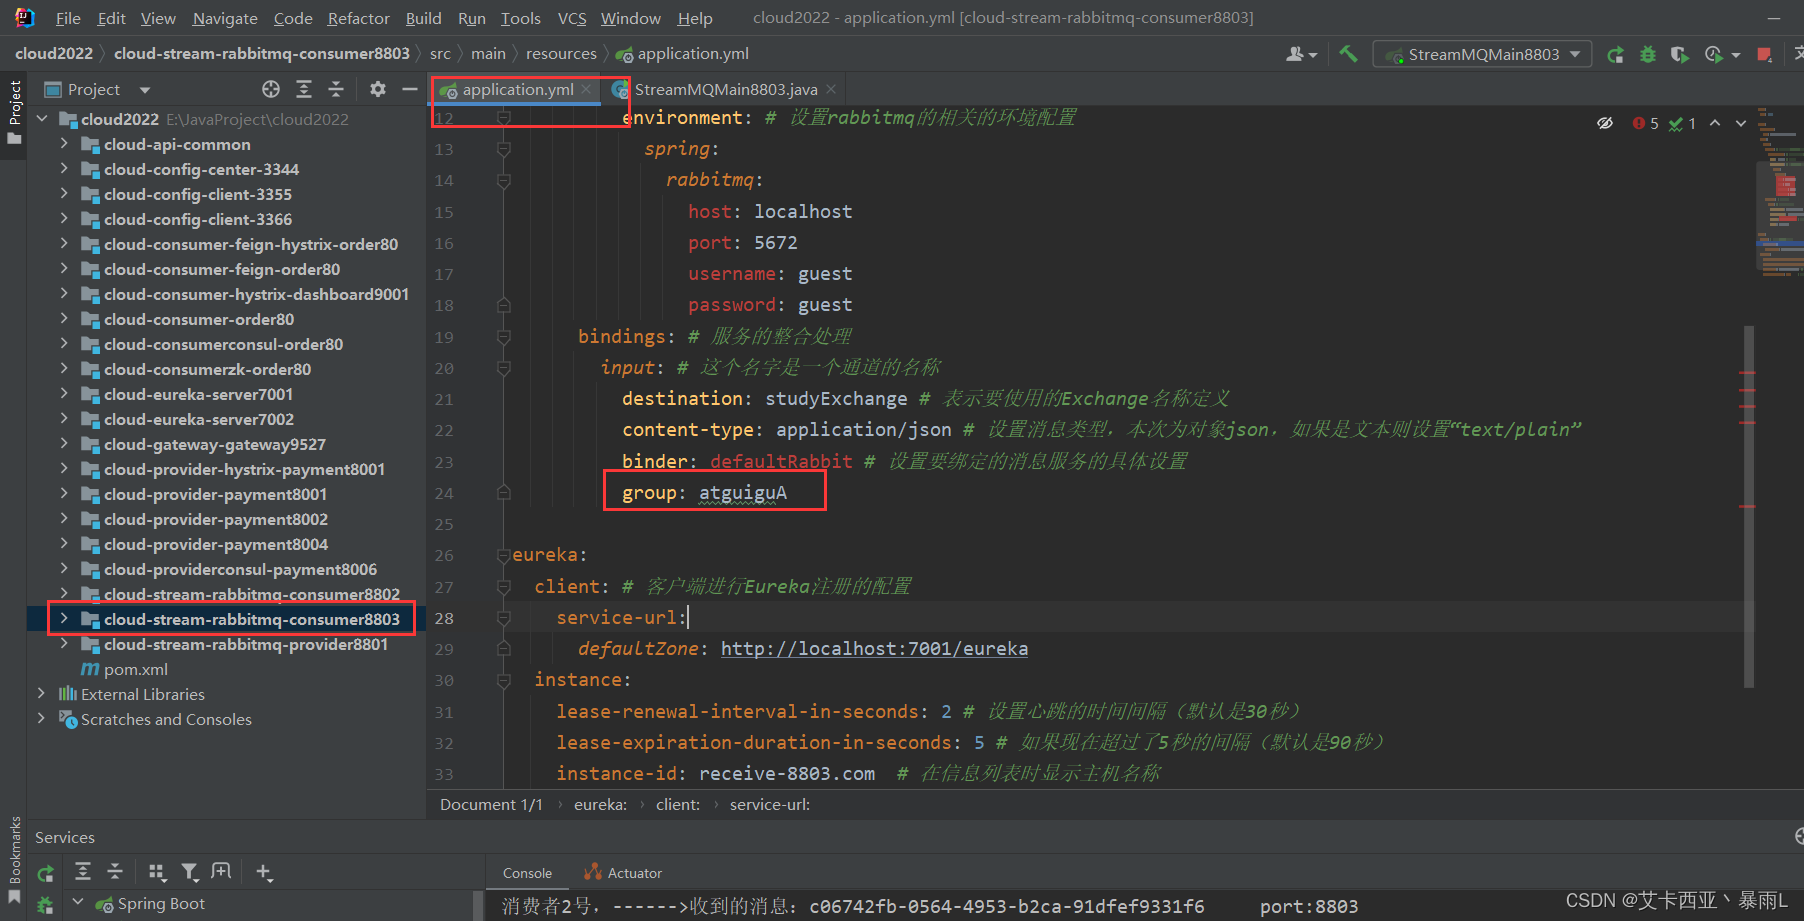This screenshot has width=1804, height=921.
Task: Open the Refactor menu
Action: tap(358, 18)
